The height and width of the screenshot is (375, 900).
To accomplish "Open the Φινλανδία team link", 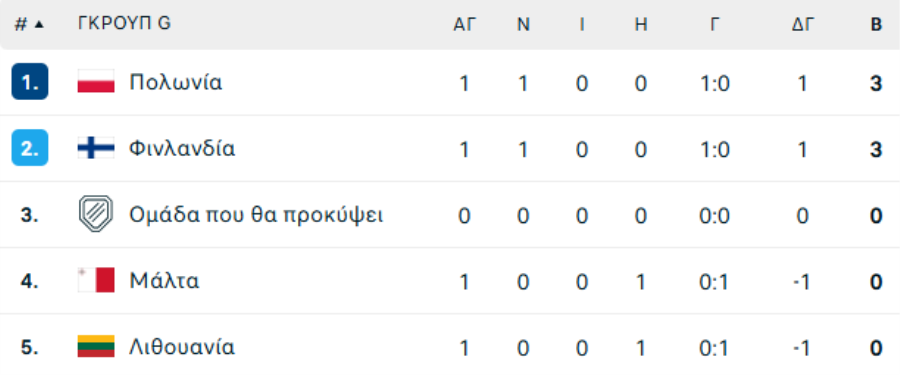I will pyautogui.click(x=182, y=149).
